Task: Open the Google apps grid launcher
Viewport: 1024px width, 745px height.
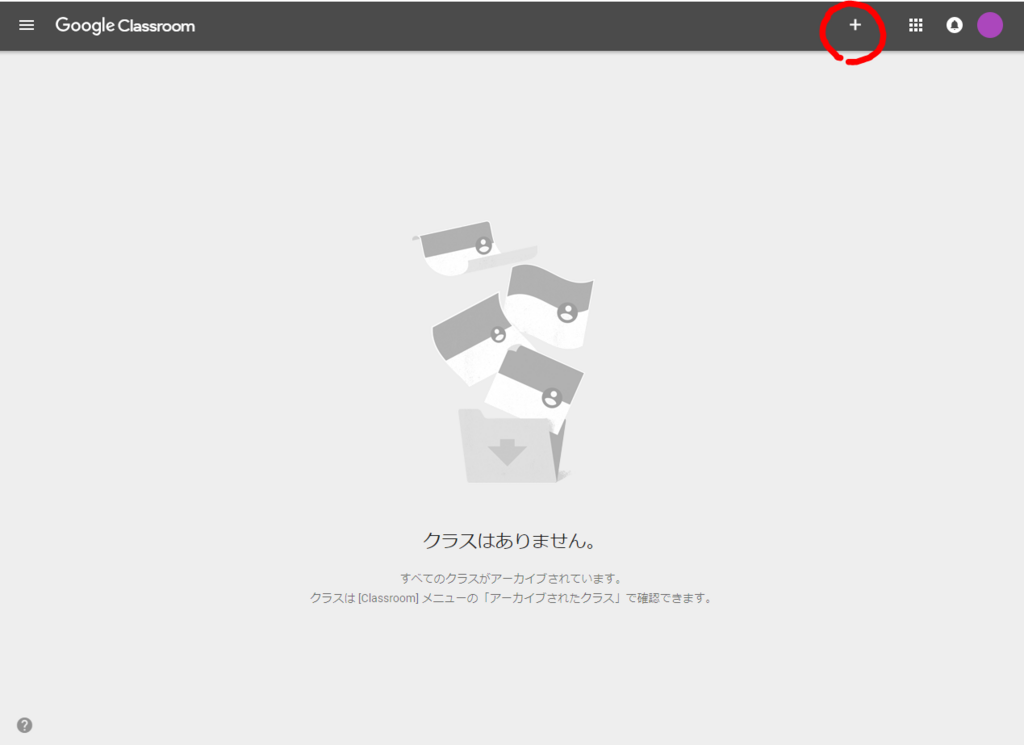Action: (916, 25)
